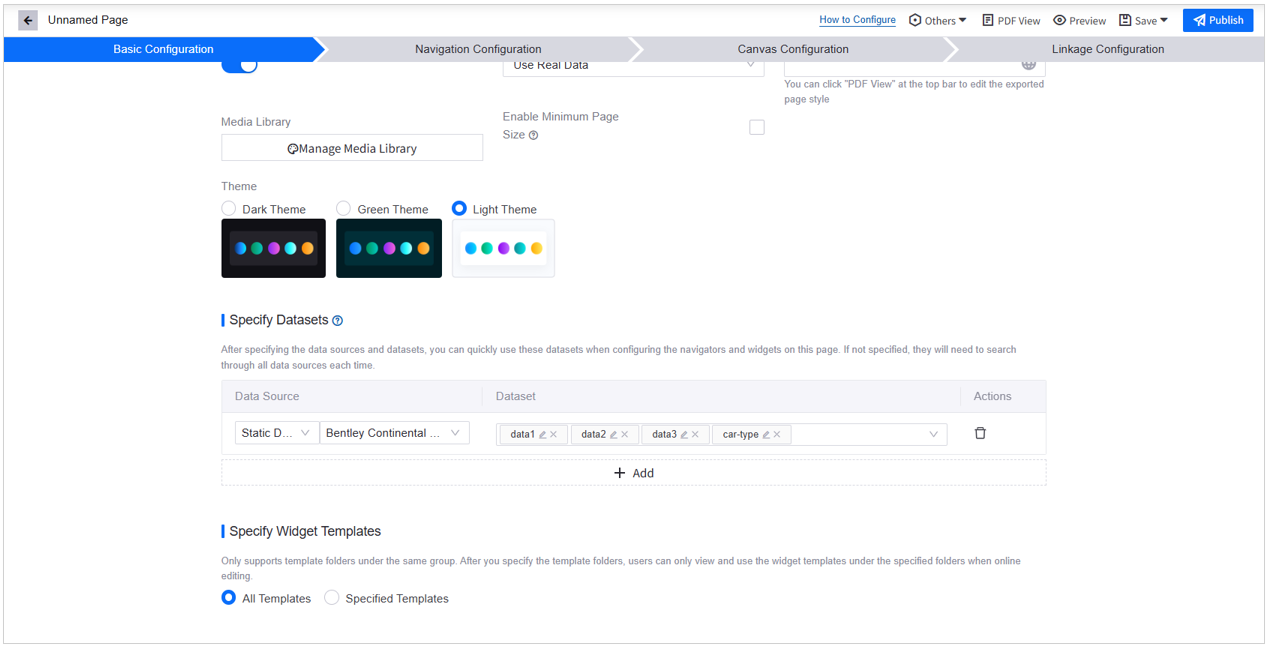Edit the data2 dataset tag name
The width and height of the screenshot is (1271, 648).
tap(613, 435)
